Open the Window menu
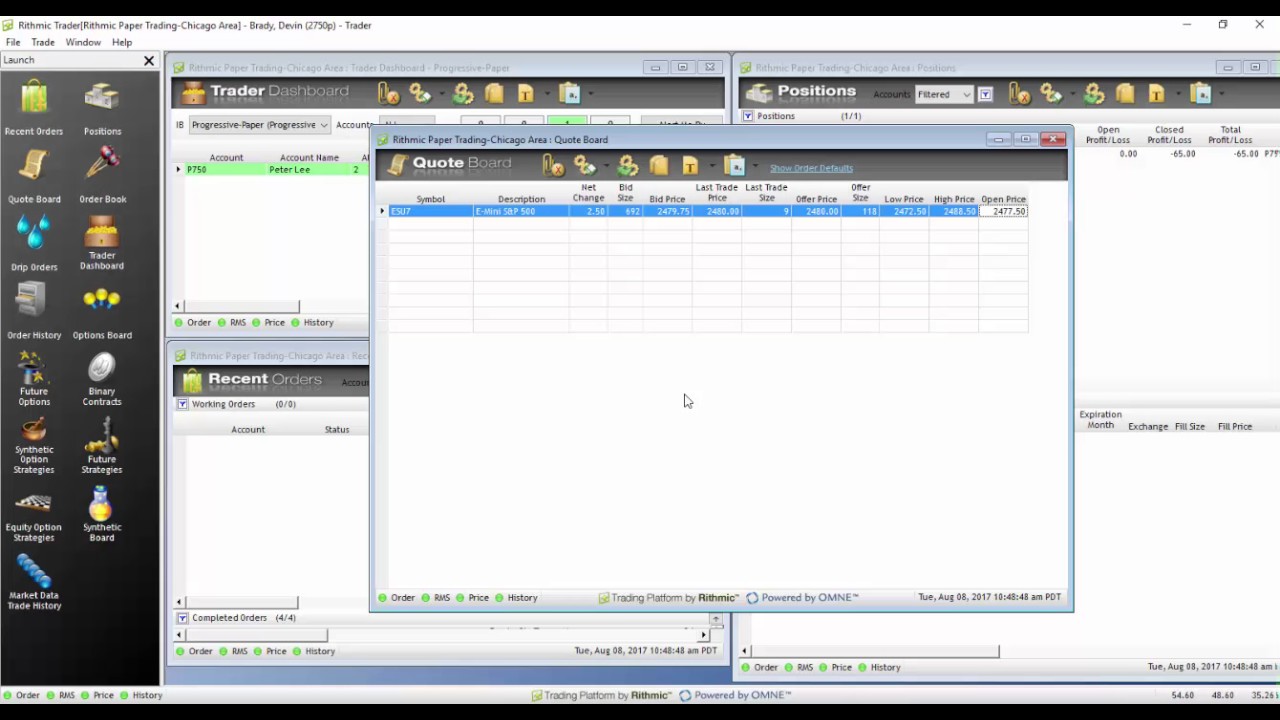 tap(83, 42)
